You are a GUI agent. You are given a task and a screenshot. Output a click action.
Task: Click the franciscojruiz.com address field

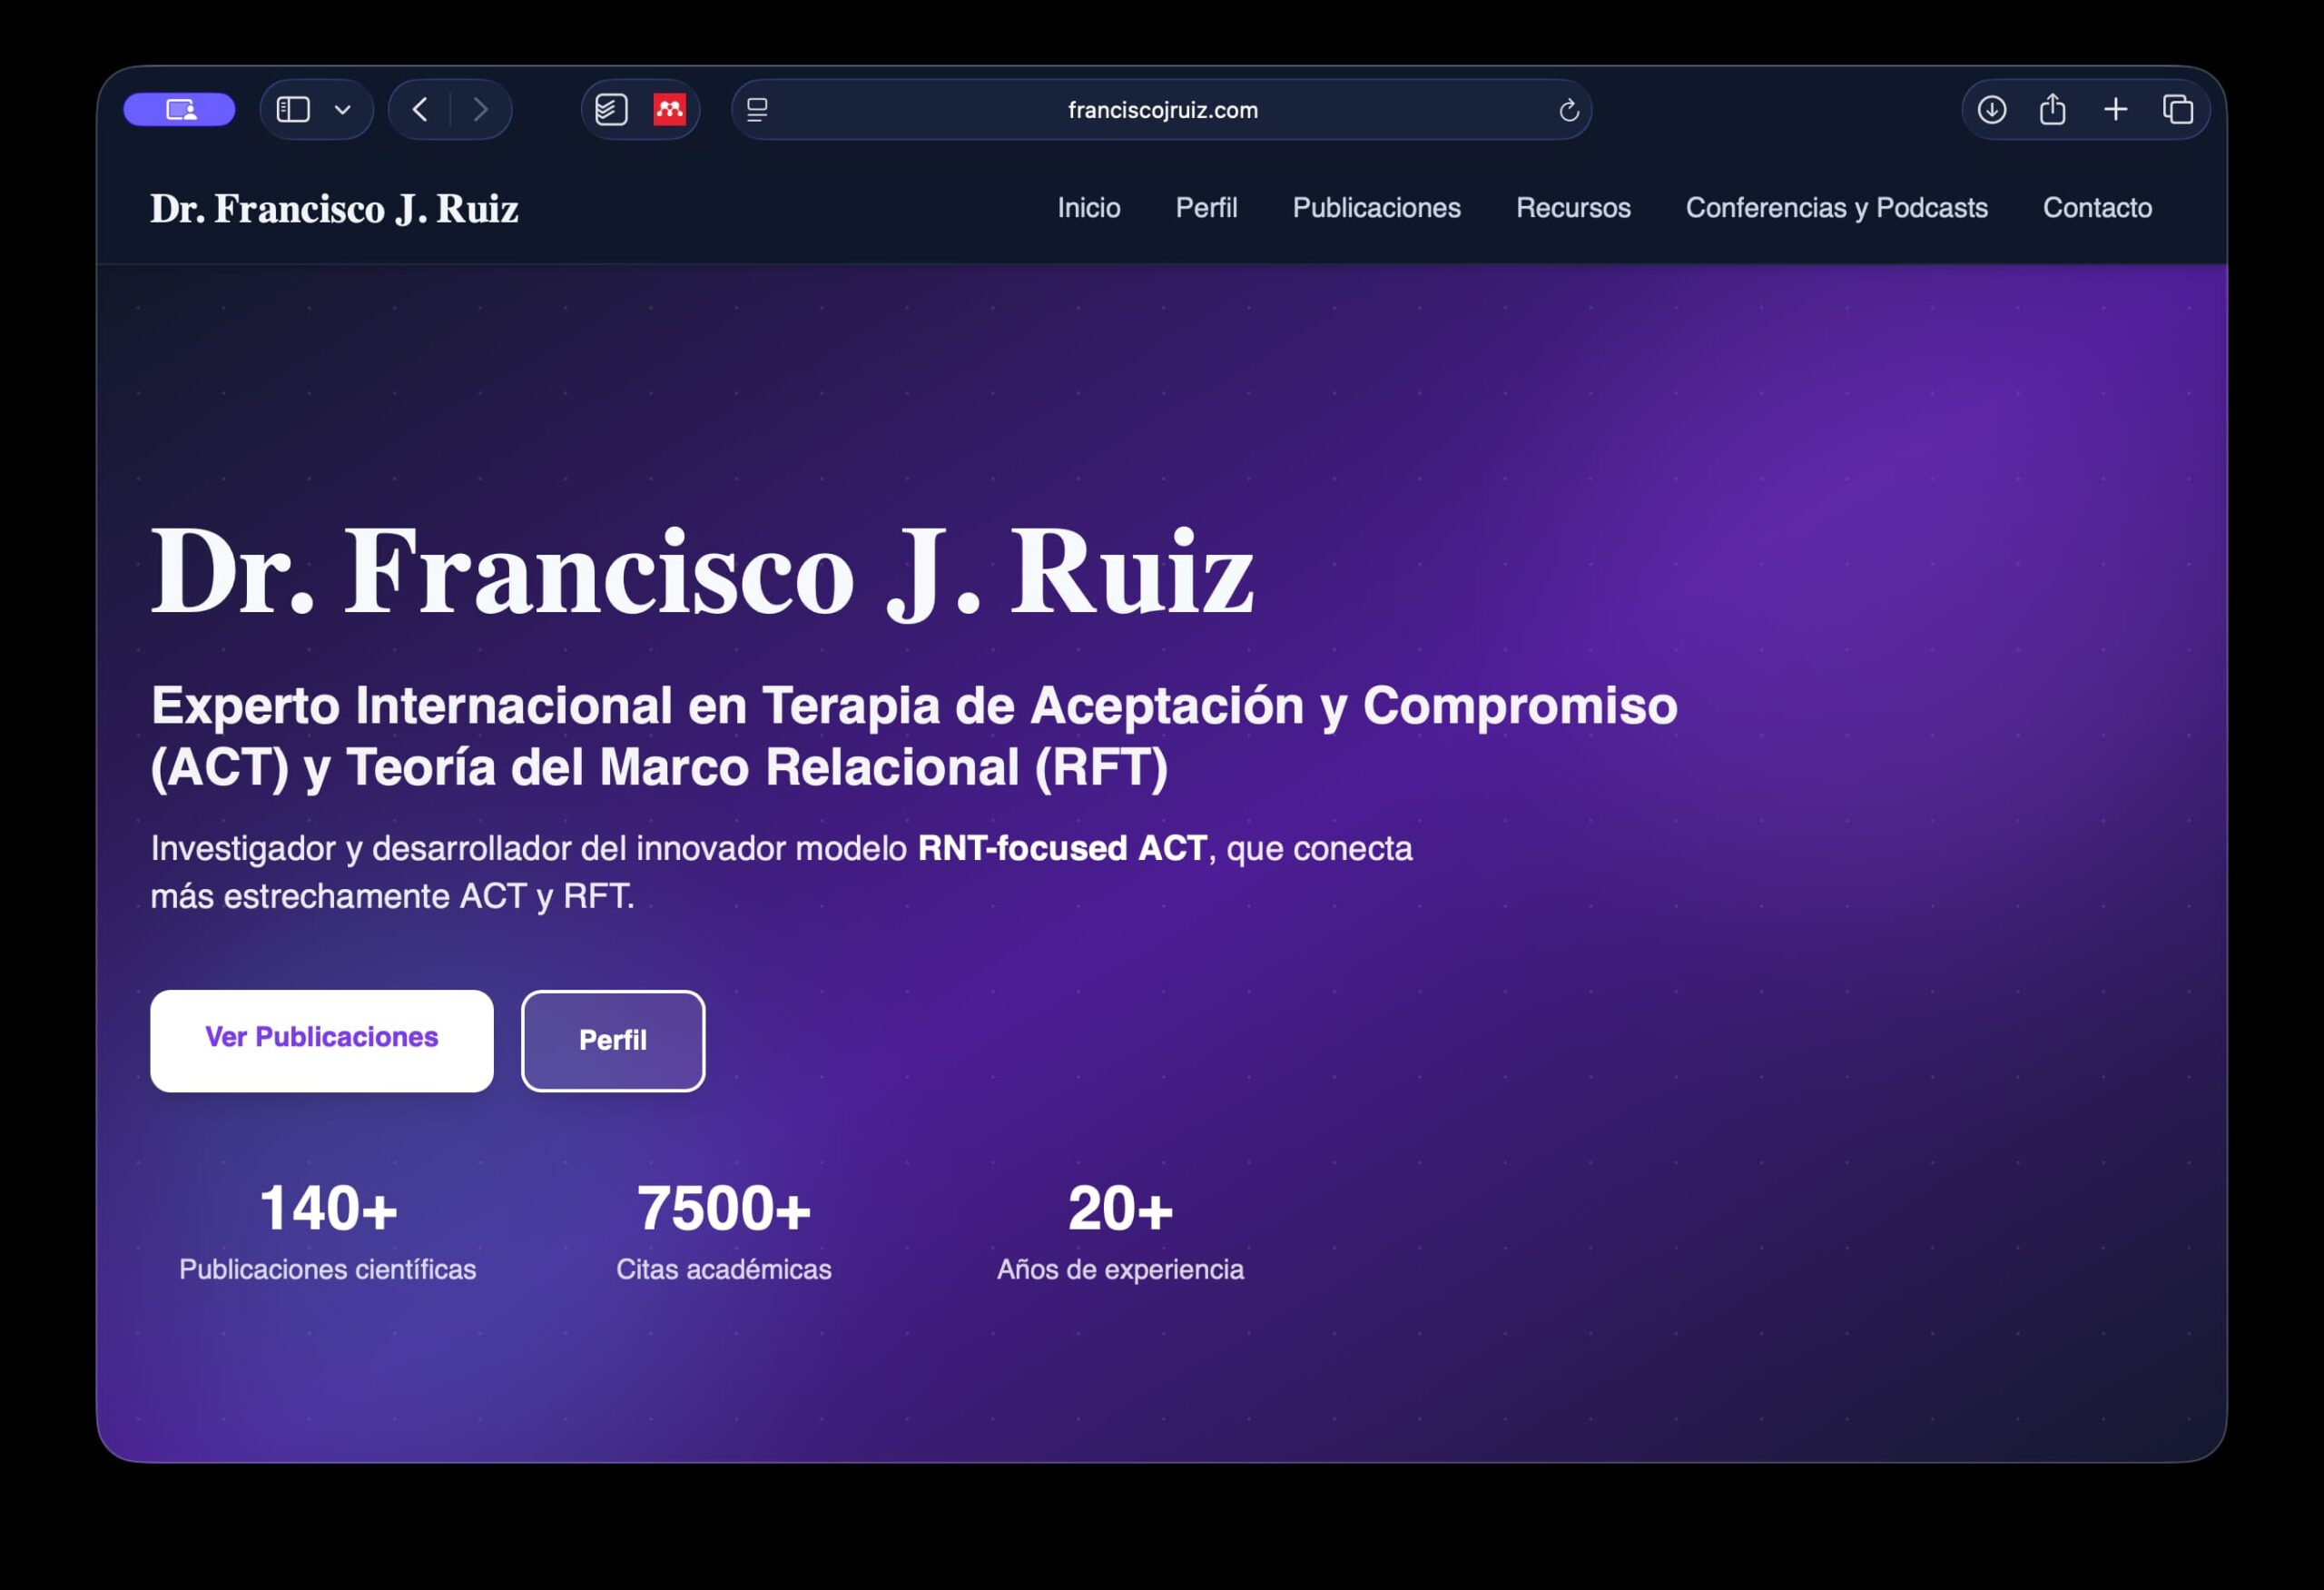(1162, 110)
